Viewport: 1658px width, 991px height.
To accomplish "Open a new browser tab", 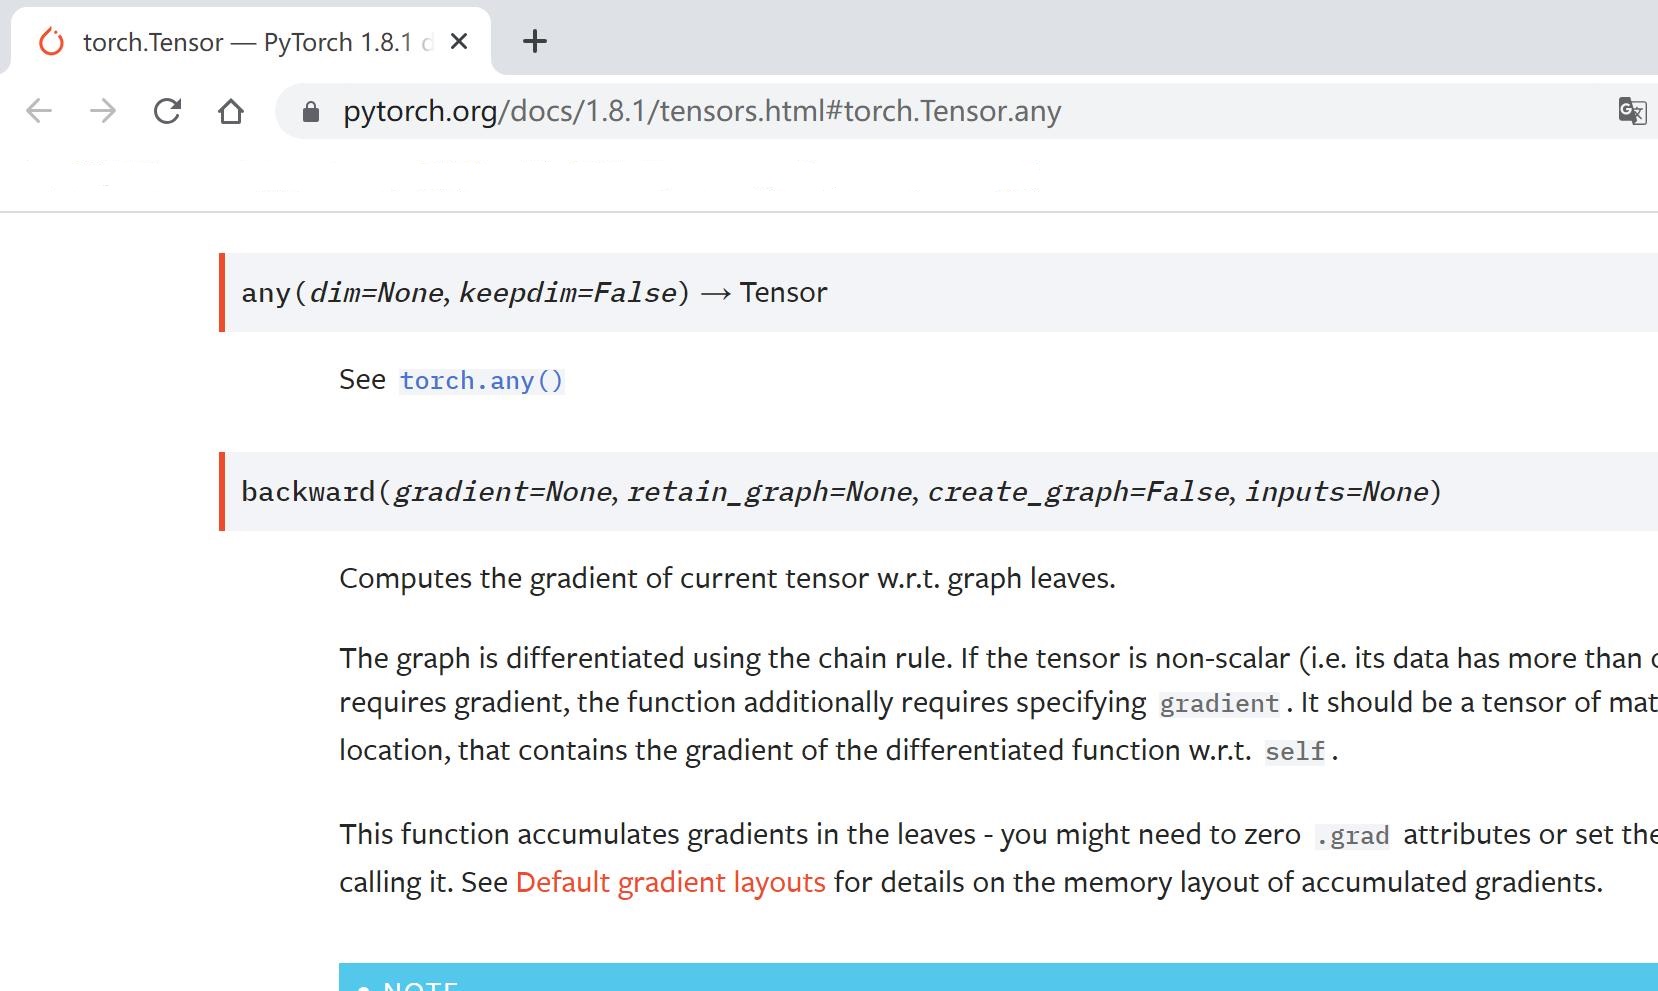I will pyautogui.click(x=535, y=41).
